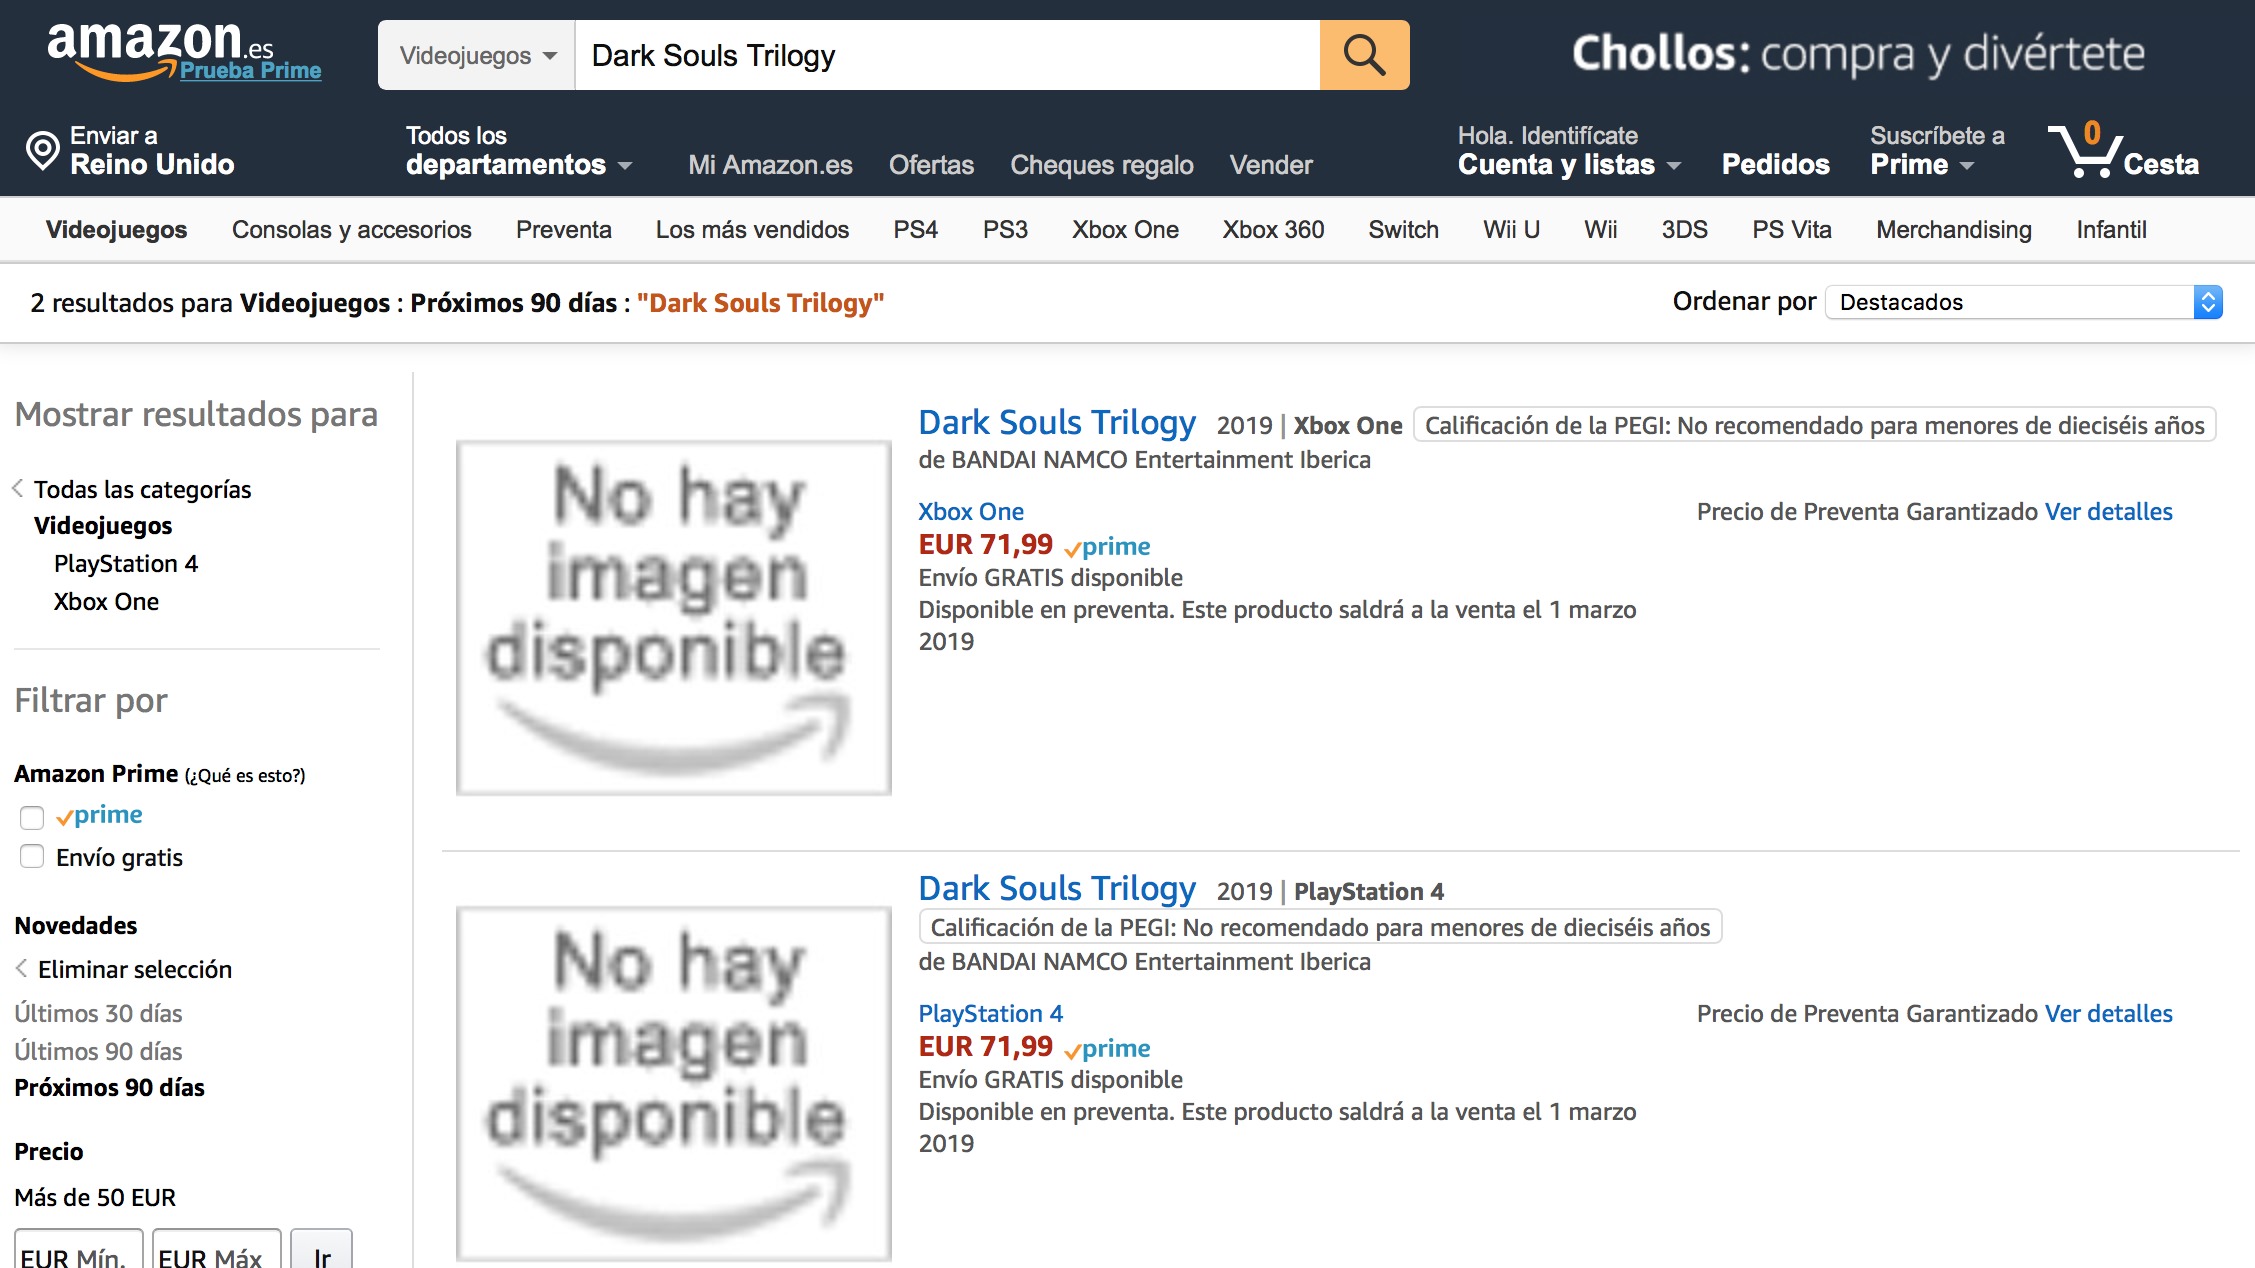Click the Amazon.es logo
The height and width of the screenshot is (1268, 2255).
[x=160, y=48]
